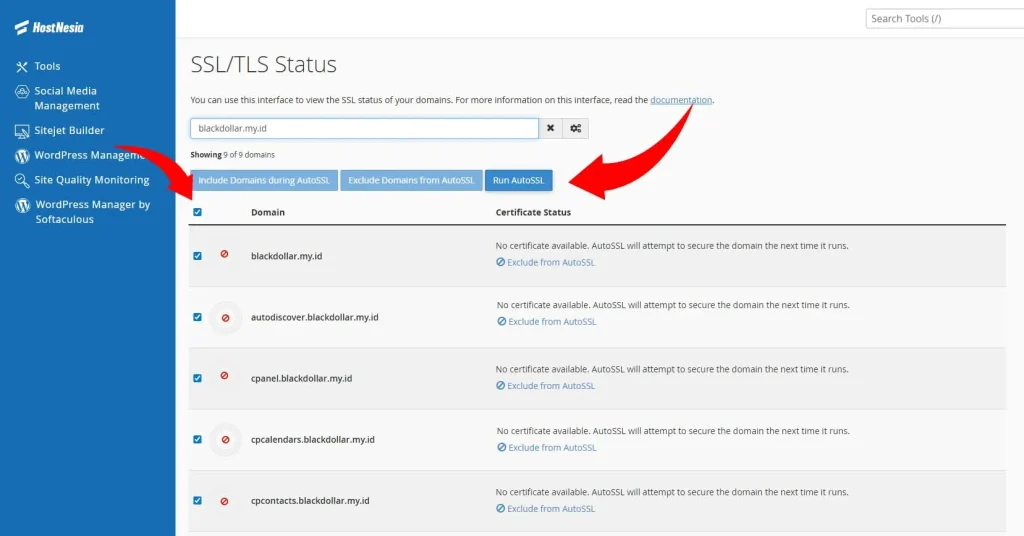
Task: Click red status icon for blackdollar.my.id
Action: coord(224,254)
